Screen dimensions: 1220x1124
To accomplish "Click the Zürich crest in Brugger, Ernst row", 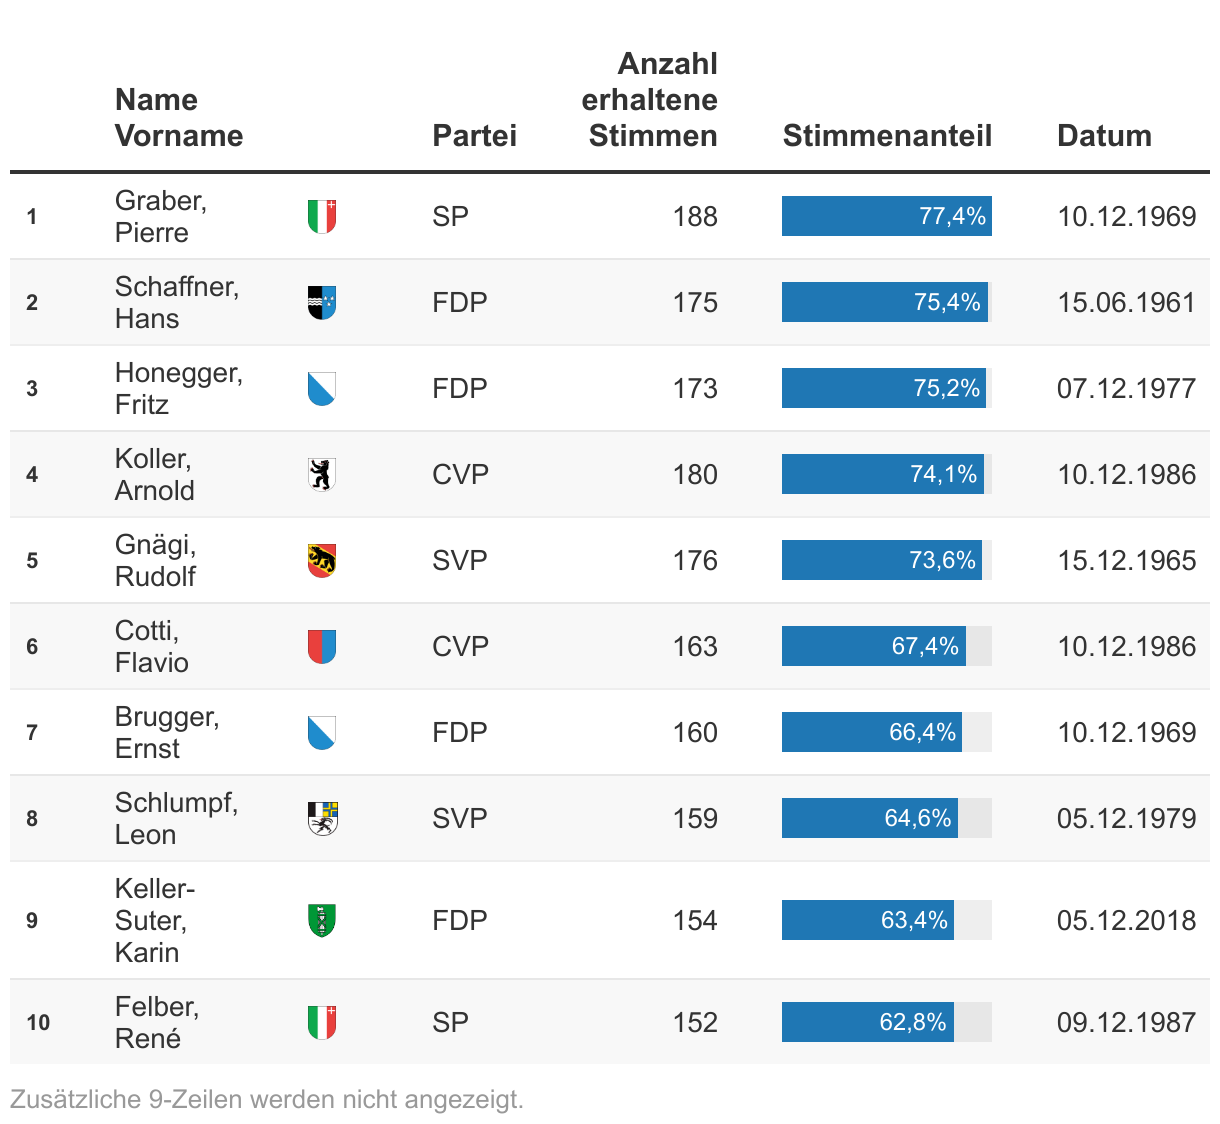I will click(322, 732).
